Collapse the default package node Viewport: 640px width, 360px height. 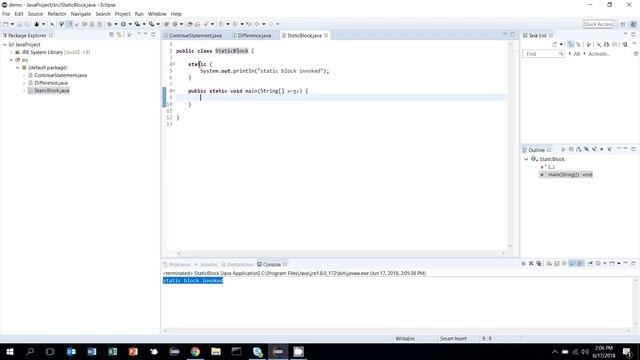tap(18, 68)
